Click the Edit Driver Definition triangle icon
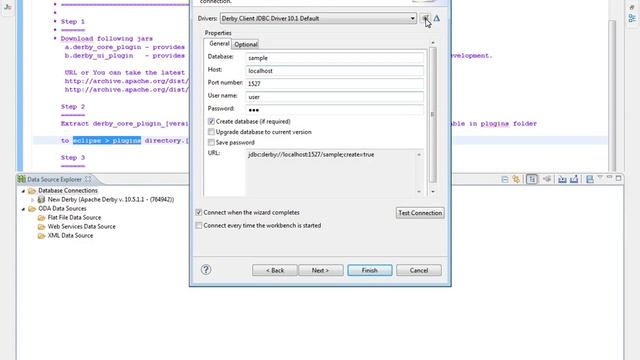640x360 pixels. click(x=437, y=18)
